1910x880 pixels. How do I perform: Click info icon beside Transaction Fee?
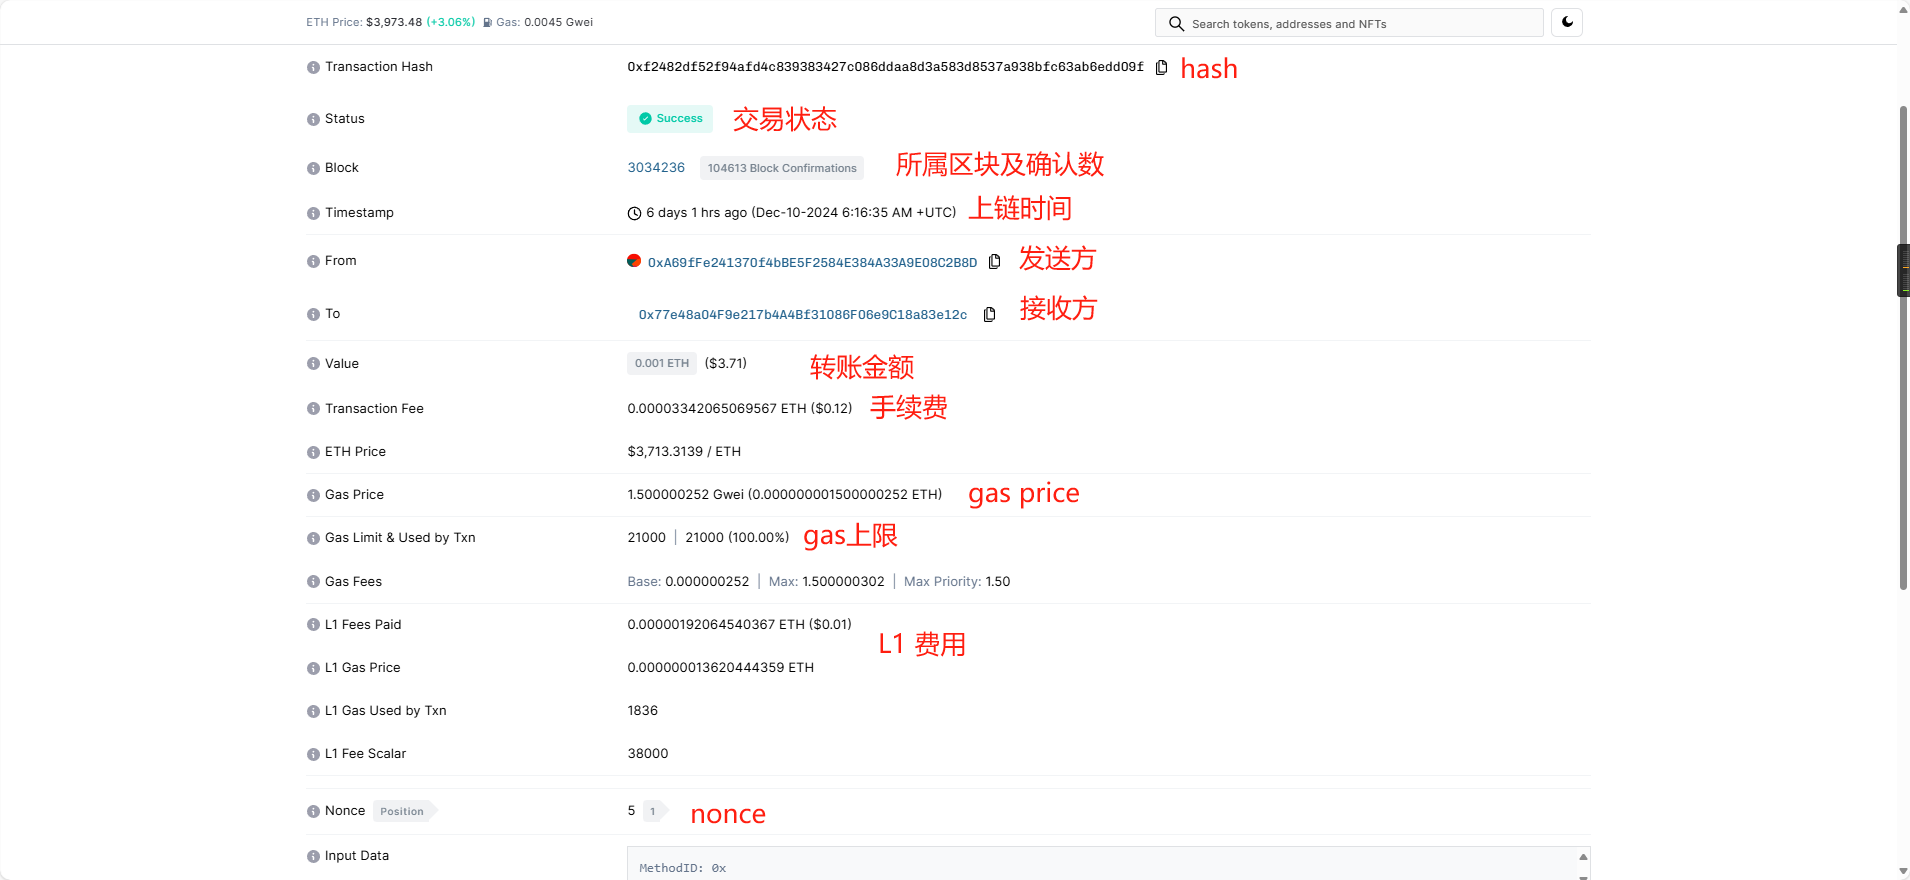pos(313,409)
